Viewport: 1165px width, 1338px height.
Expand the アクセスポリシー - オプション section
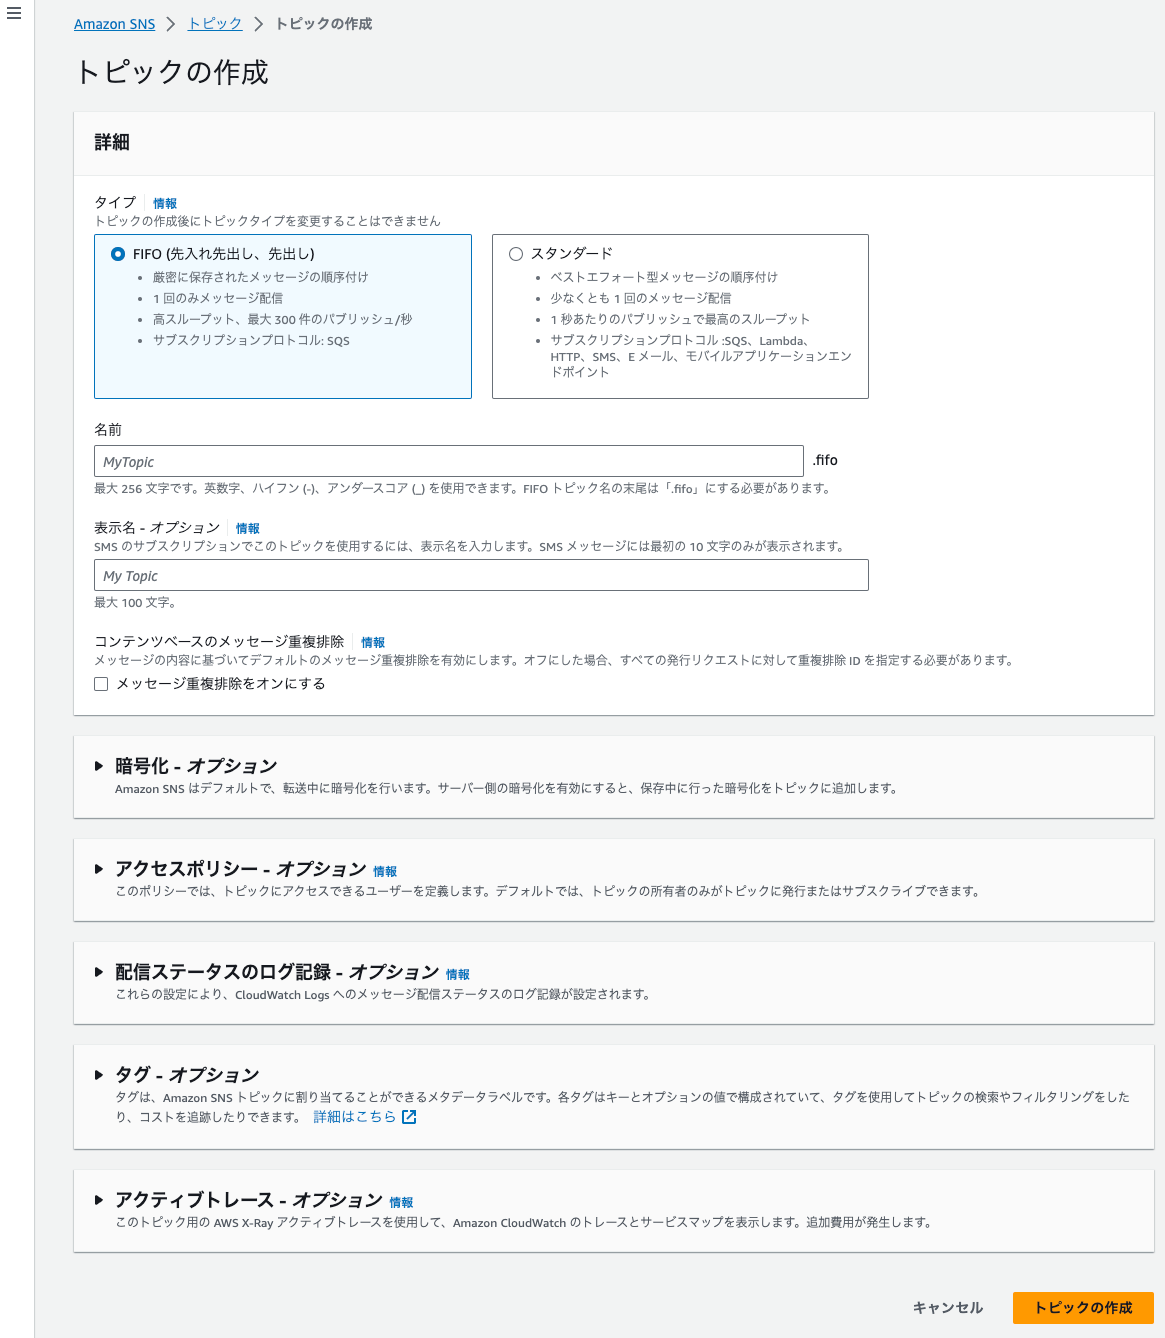click(99, 869)
